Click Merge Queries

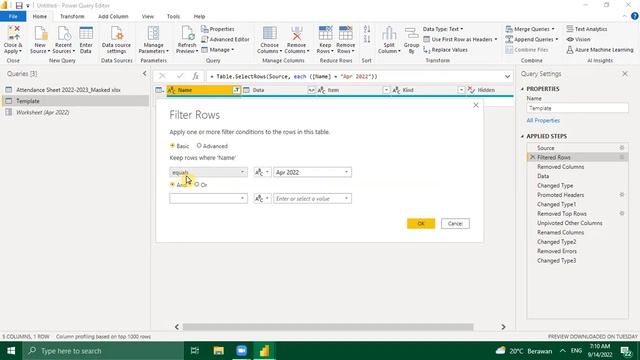(530, 29)
